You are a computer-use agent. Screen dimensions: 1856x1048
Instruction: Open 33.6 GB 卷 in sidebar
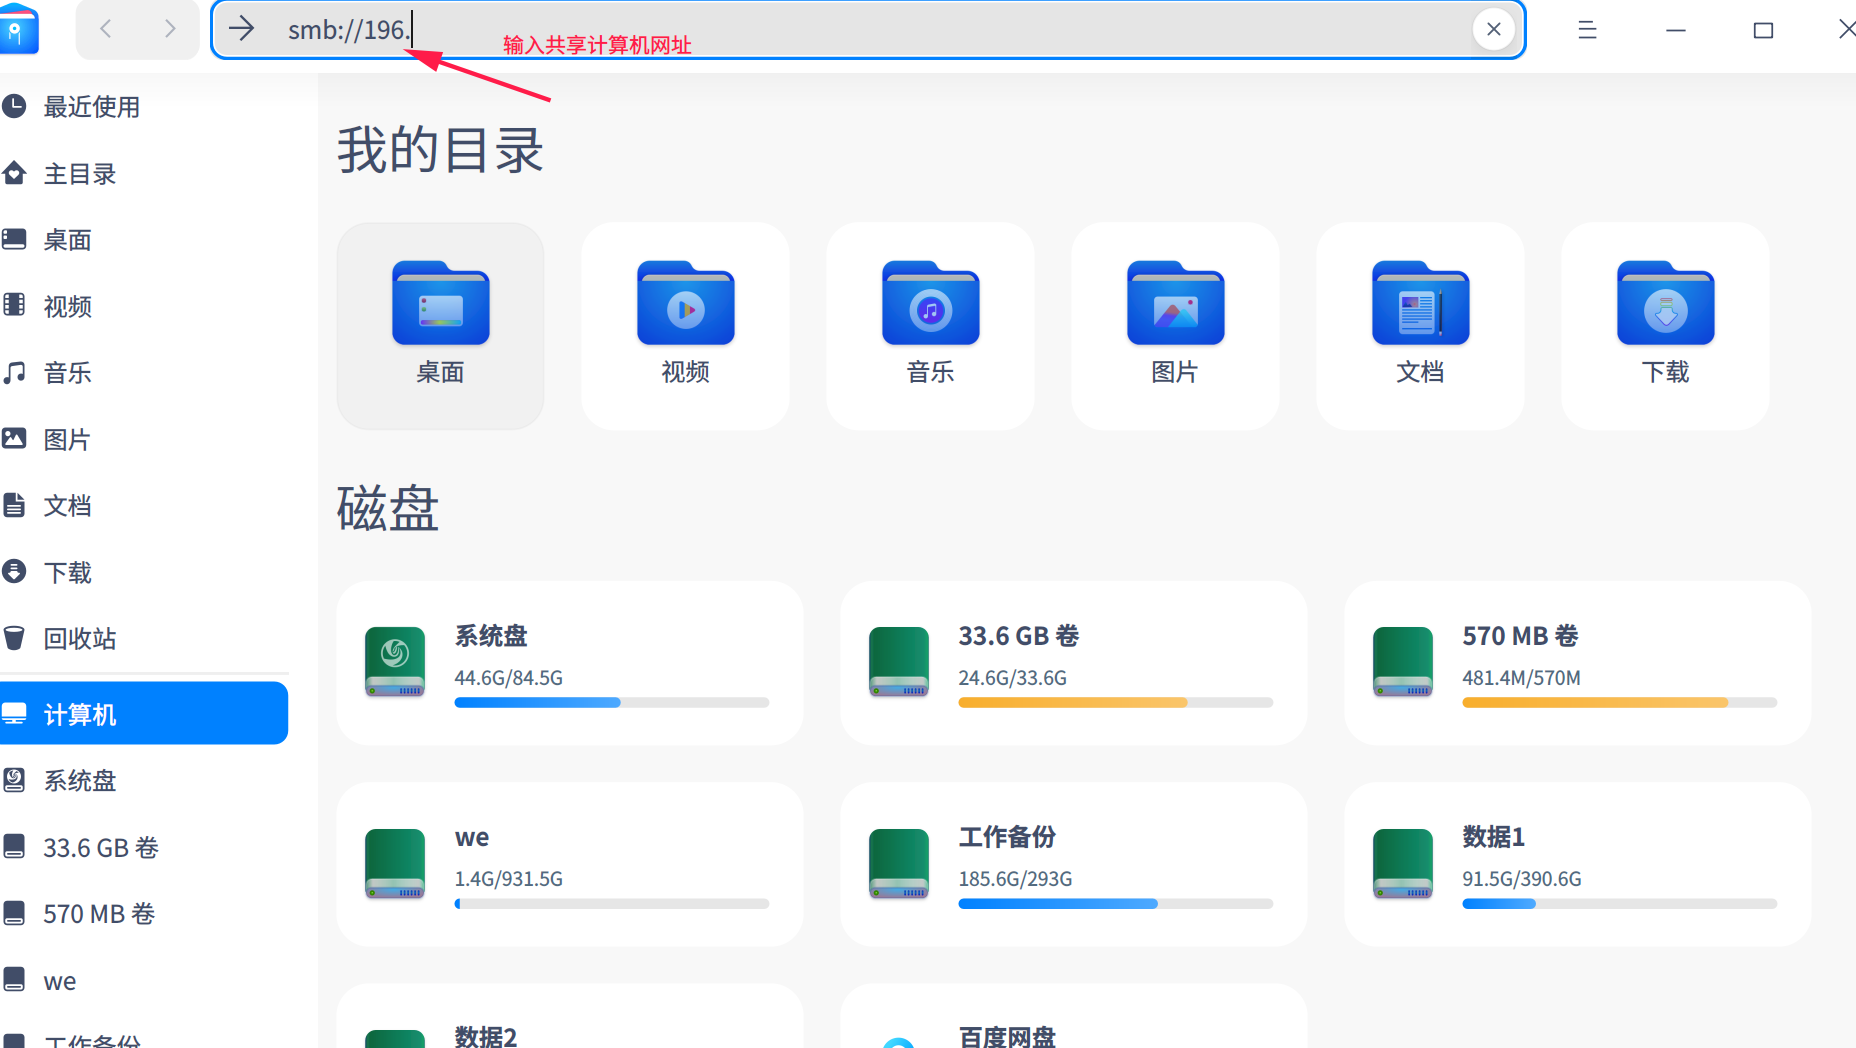coord(100,848)
